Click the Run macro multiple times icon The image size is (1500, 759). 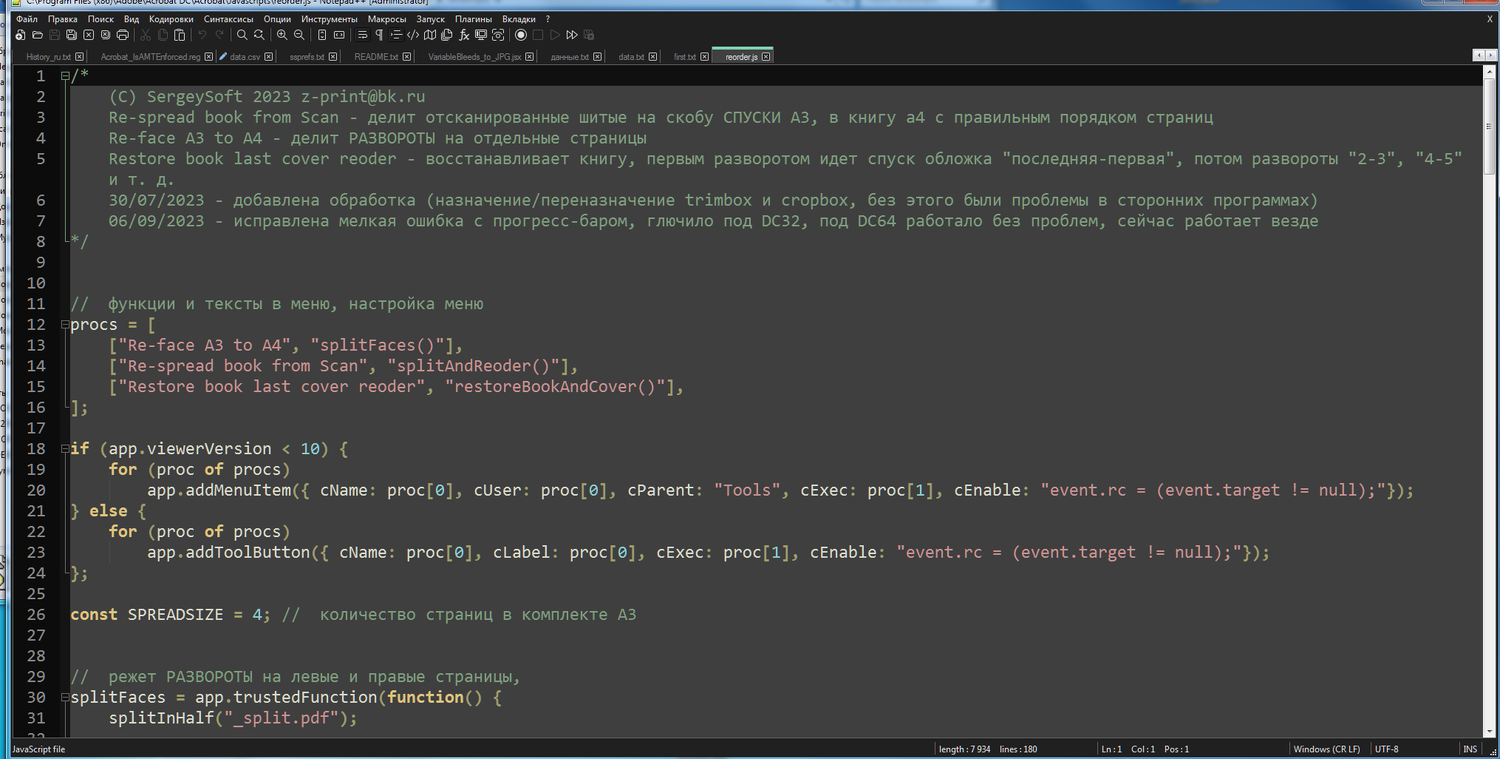pos(572,35)
